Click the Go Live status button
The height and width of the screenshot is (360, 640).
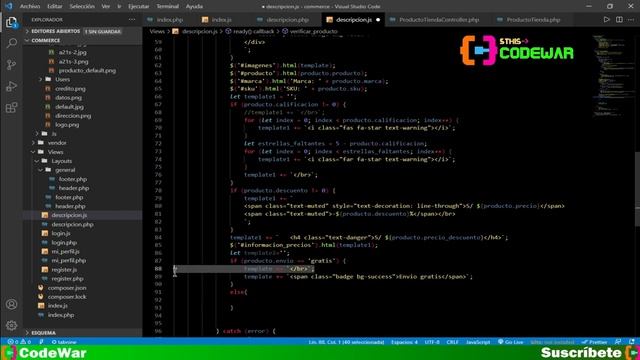[x=511, y=342]
